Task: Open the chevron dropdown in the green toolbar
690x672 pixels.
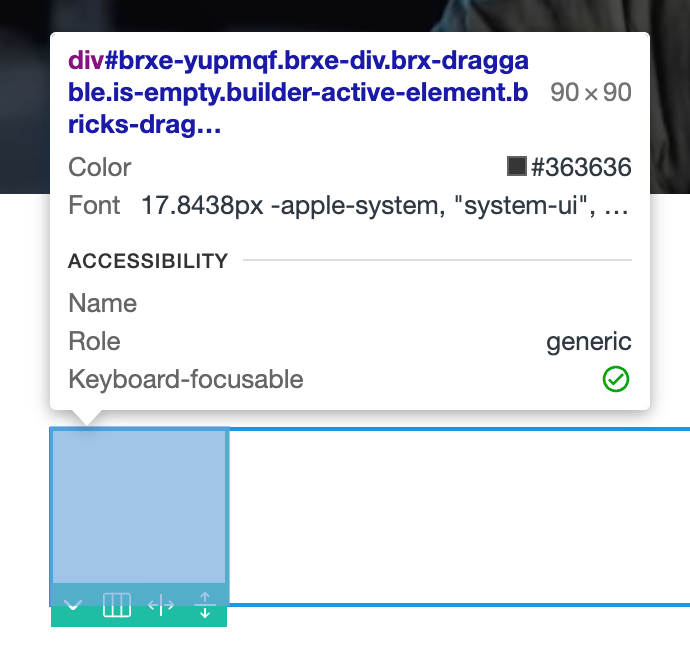Action: (72, 606)
